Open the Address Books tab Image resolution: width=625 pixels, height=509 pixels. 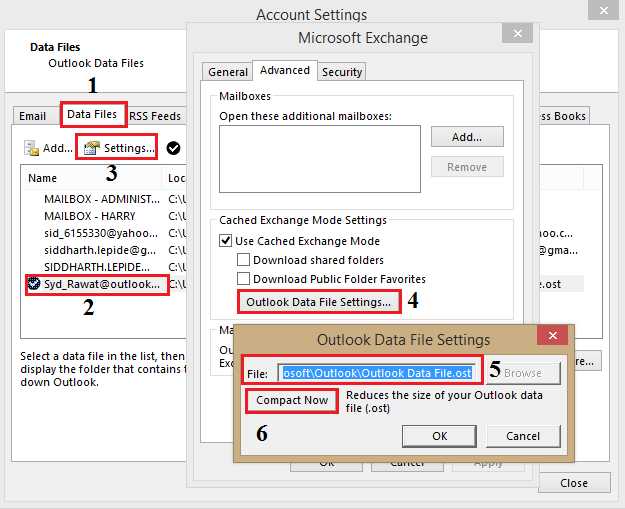(564, 116)
